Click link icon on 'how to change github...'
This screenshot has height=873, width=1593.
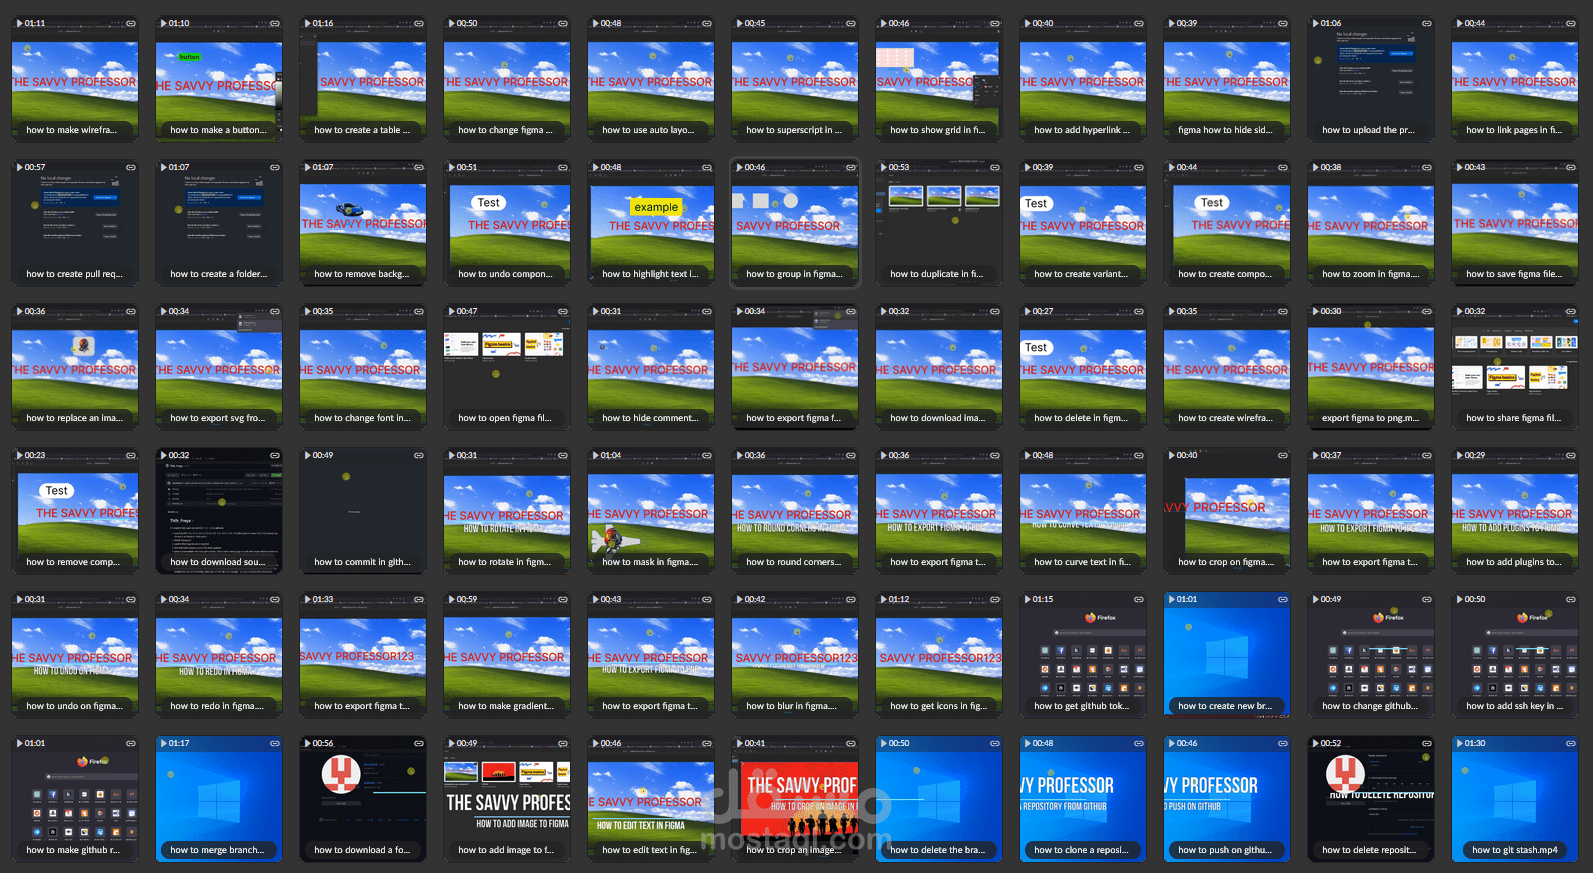pyautogui.click(x=1426, y=599)
